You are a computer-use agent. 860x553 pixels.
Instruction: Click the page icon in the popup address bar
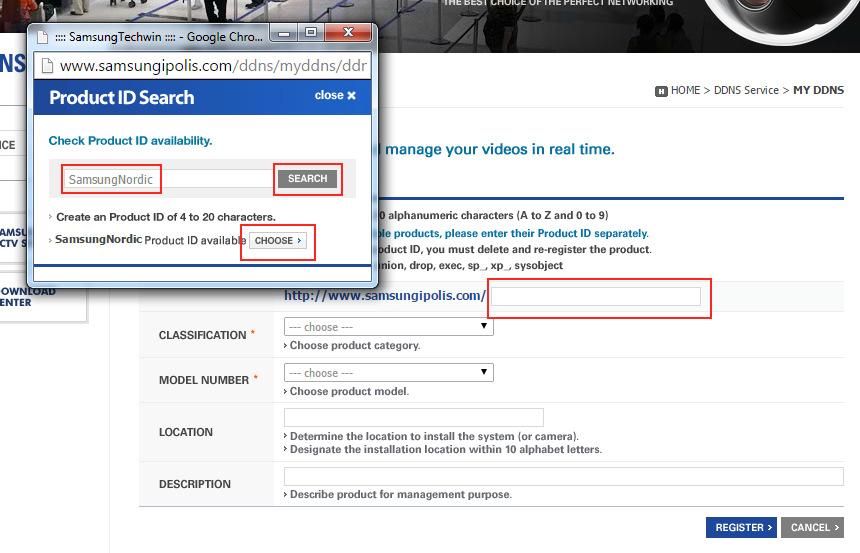[48, 66]
